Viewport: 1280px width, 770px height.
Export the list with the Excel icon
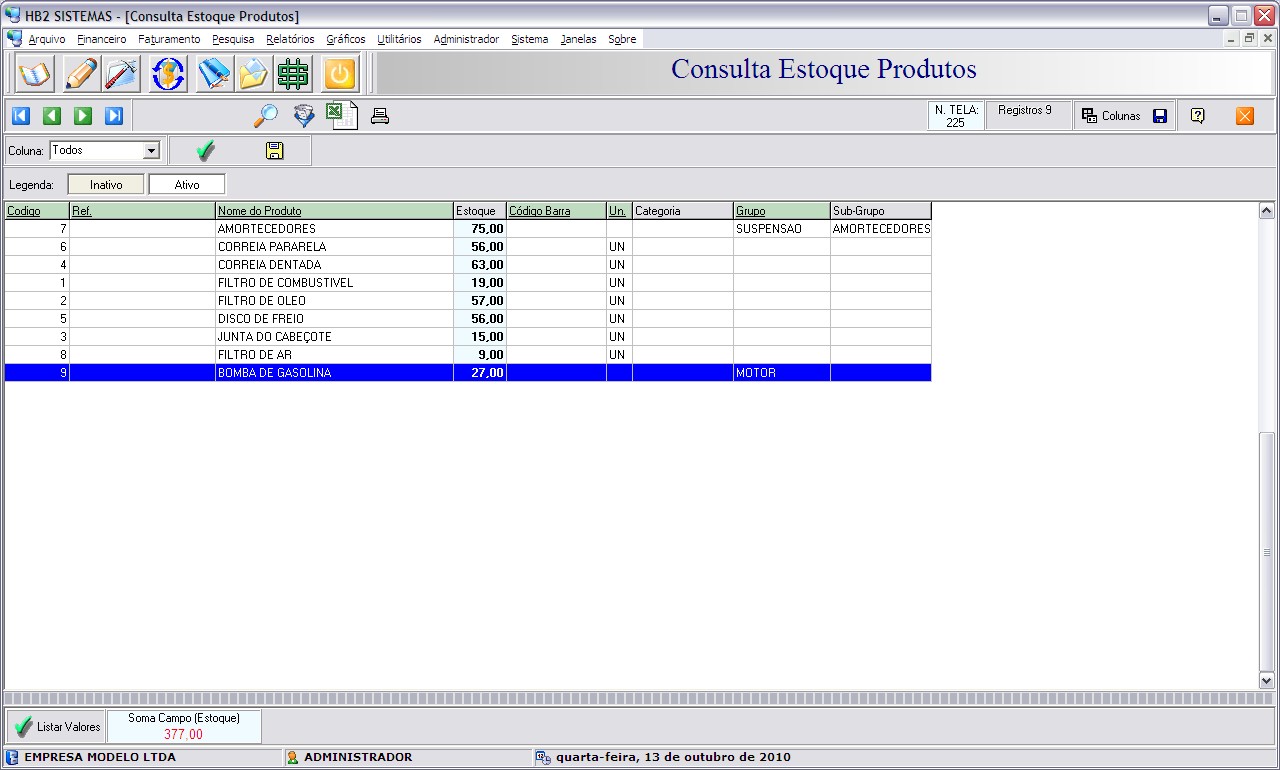point(340,116)
